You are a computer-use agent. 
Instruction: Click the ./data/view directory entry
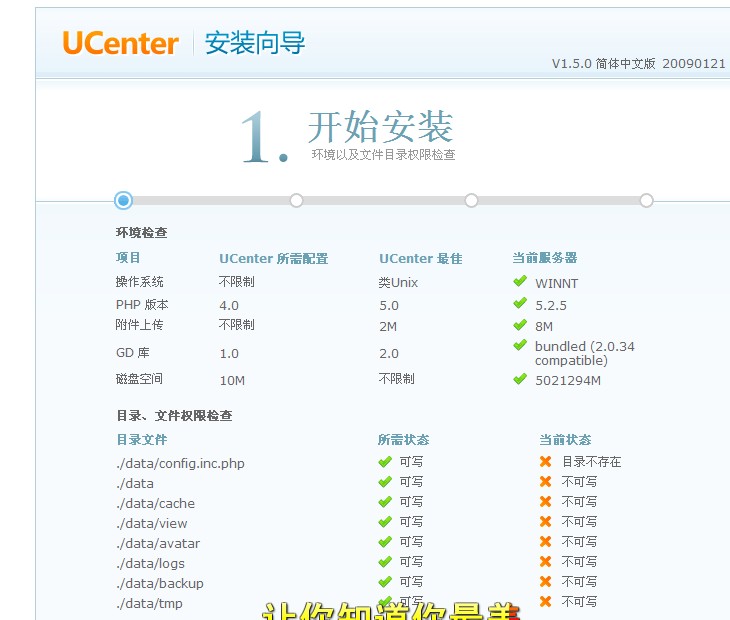coord(152,524)
